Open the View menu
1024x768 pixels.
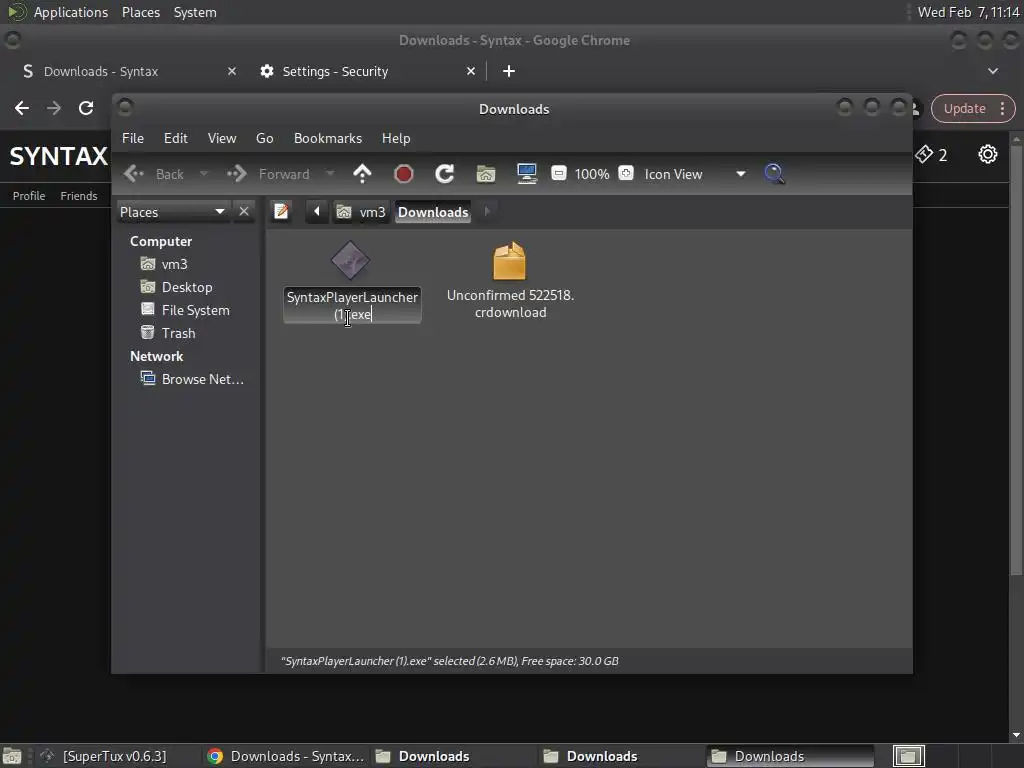pos(222,138)
